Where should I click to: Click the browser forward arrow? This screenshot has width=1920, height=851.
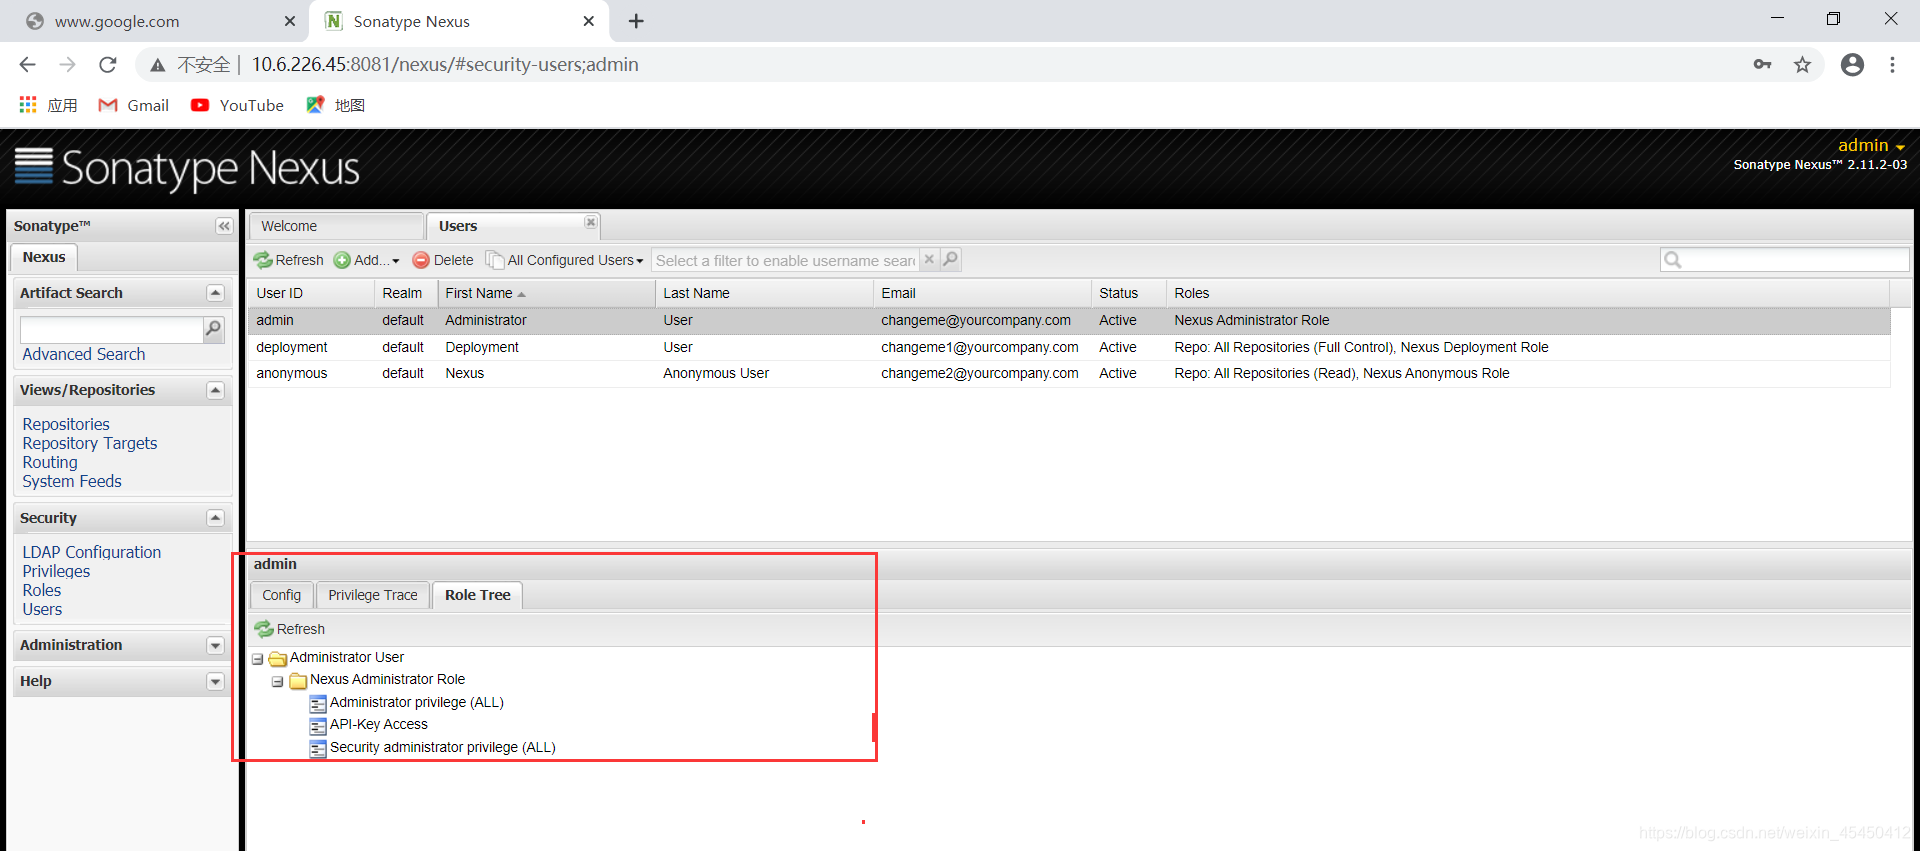[x=67, y=64]
